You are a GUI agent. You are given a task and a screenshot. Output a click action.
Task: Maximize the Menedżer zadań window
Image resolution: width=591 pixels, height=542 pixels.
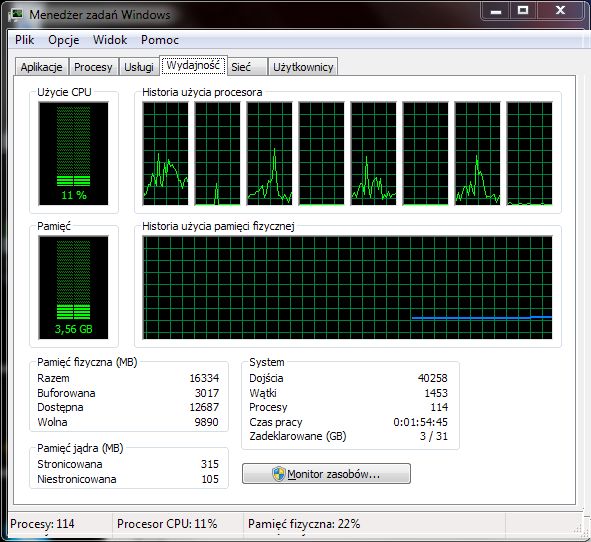[523, 11]
